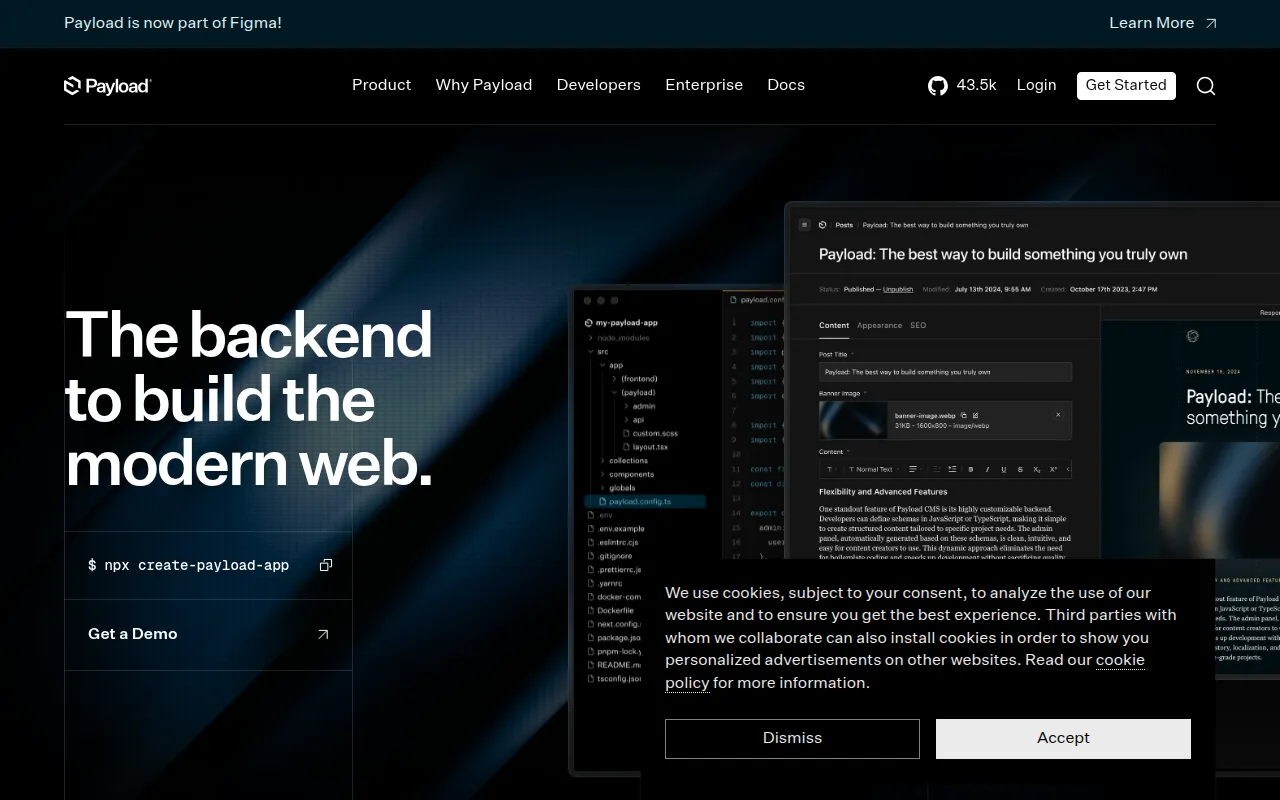Click the edit icon beside banner-image.webp
The image size is (1280, 800).
coord(975,415)
